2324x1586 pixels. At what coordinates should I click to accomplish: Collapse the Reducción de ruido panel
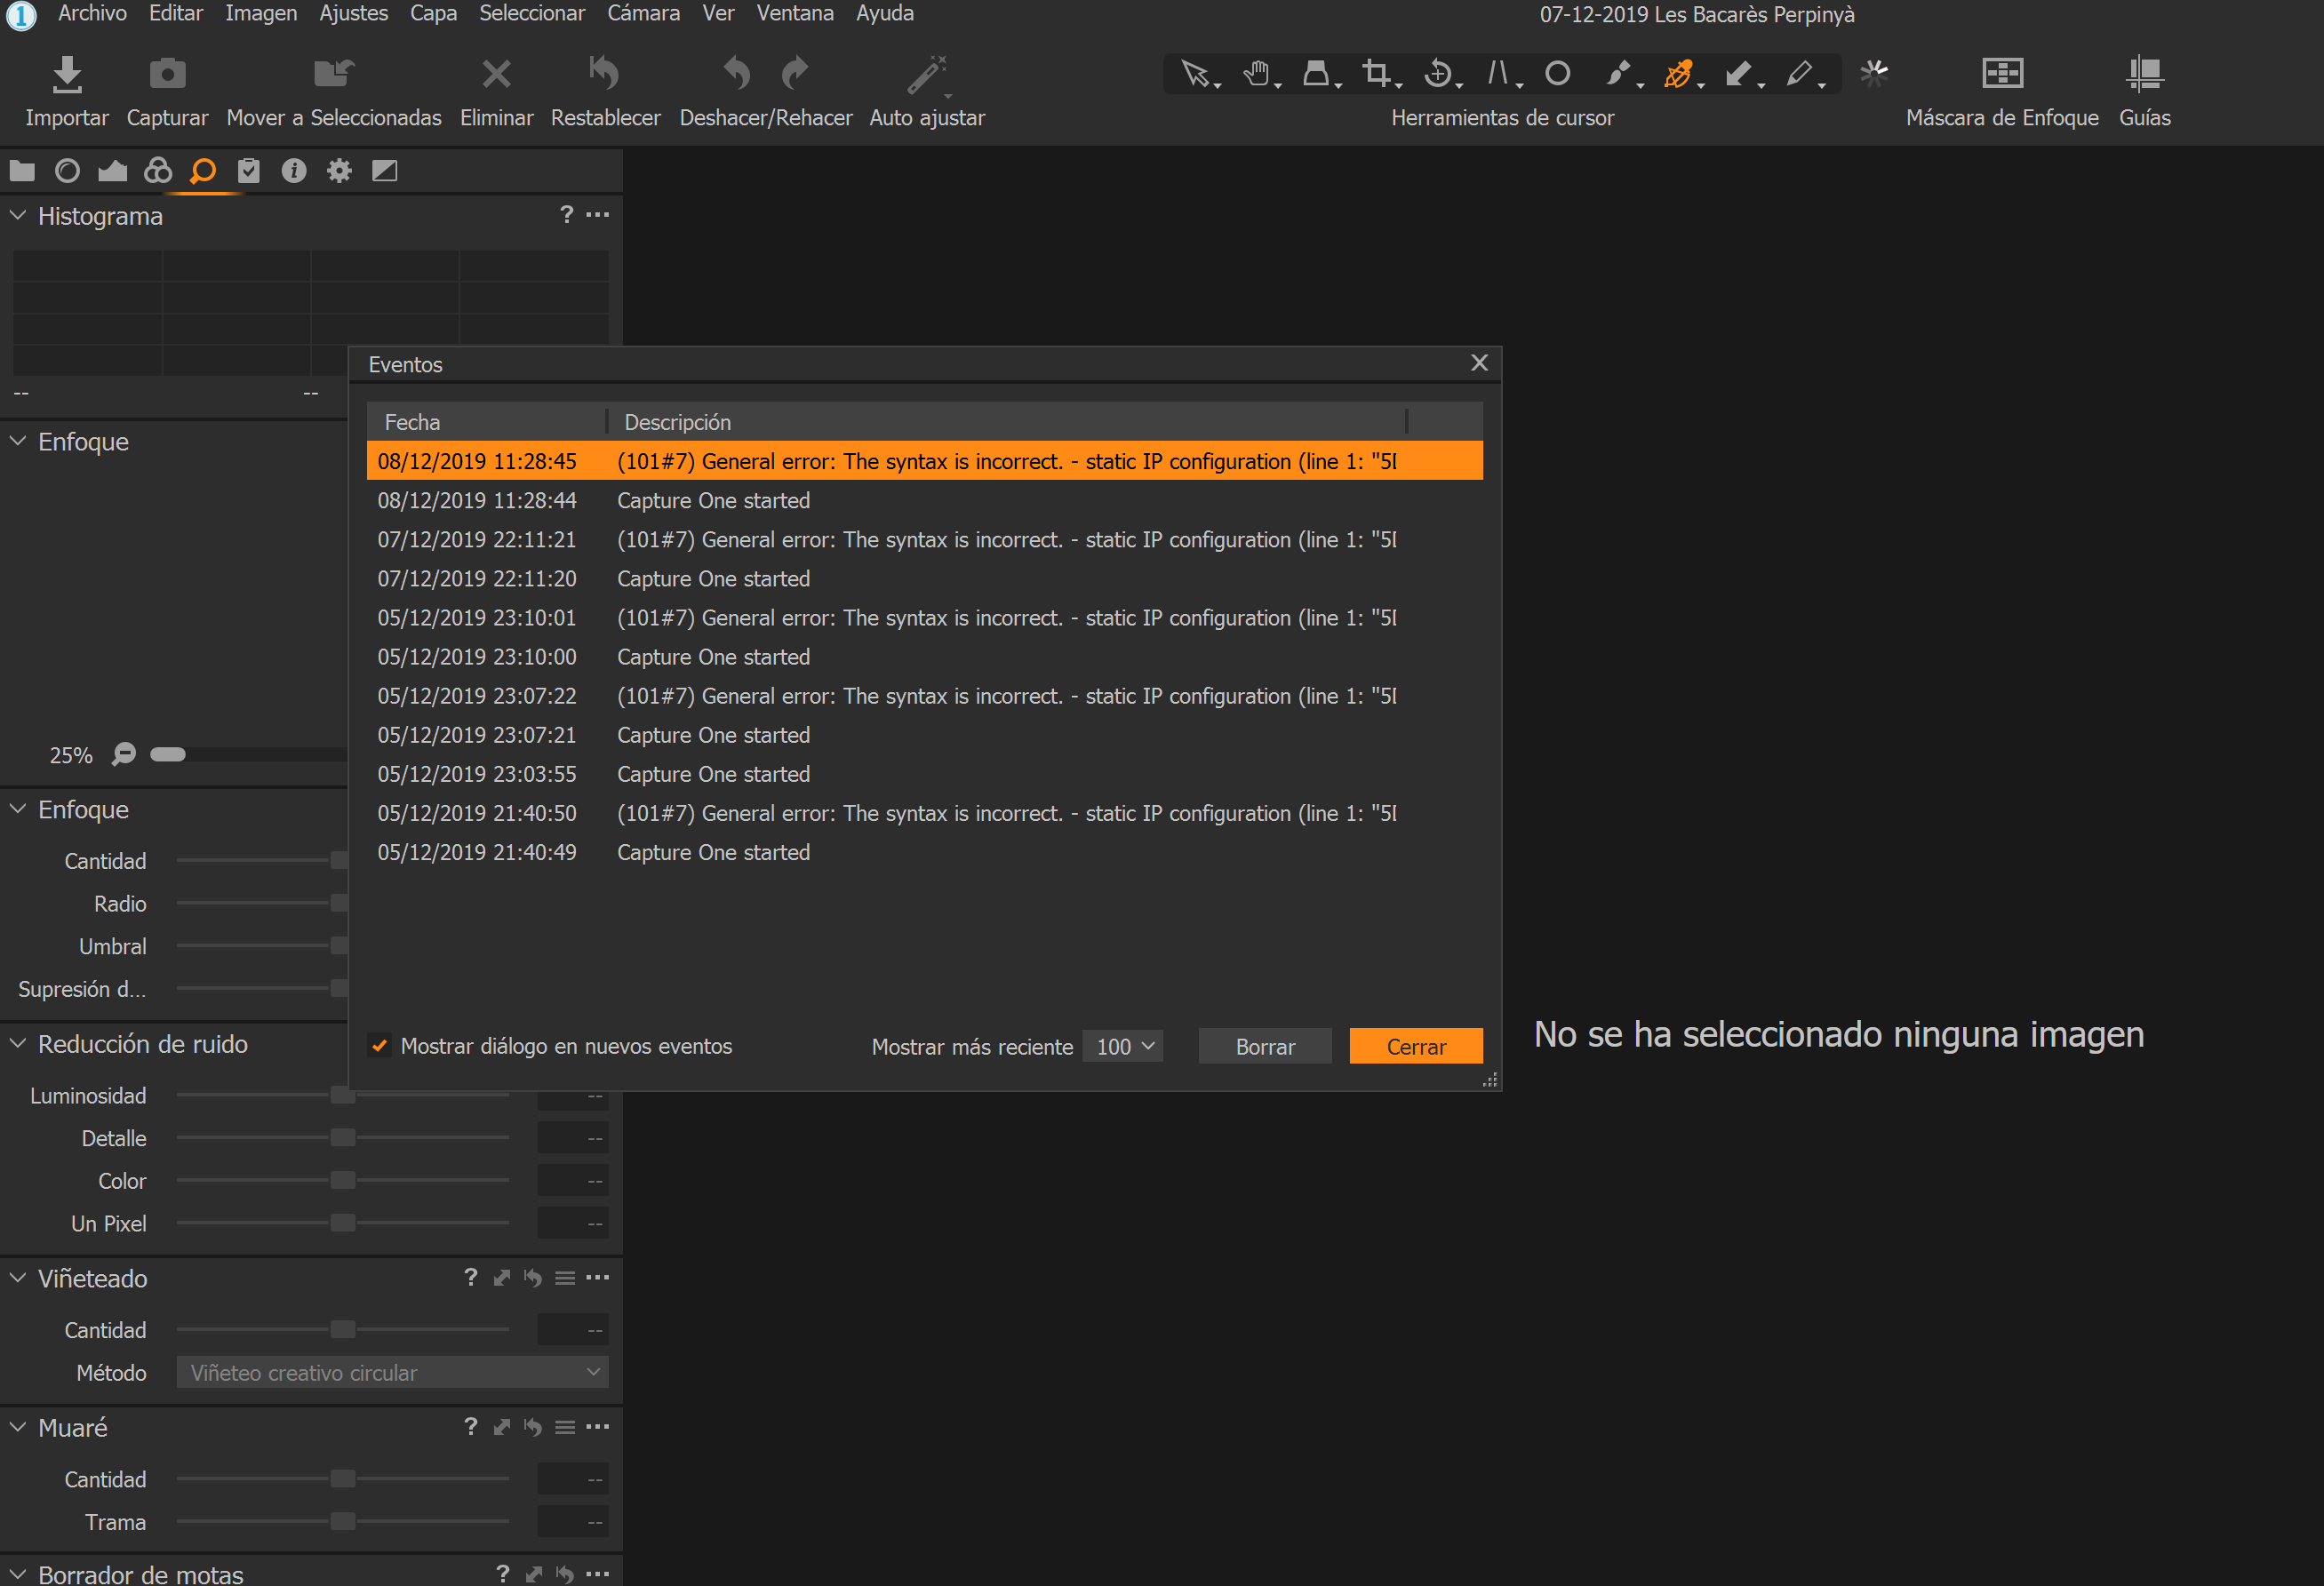tap(18, 1044)
